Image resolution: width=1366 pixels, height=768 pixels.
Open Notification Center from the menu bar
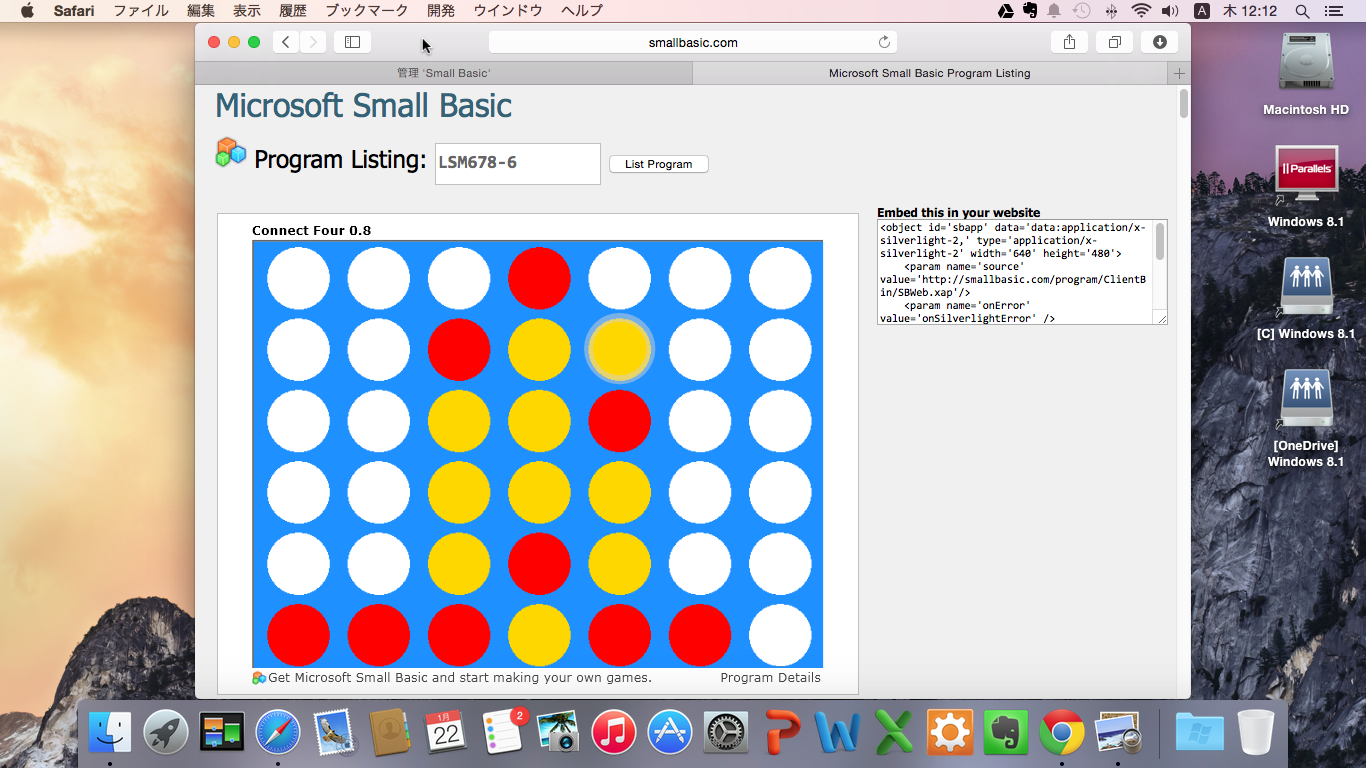coord(1333,11)
